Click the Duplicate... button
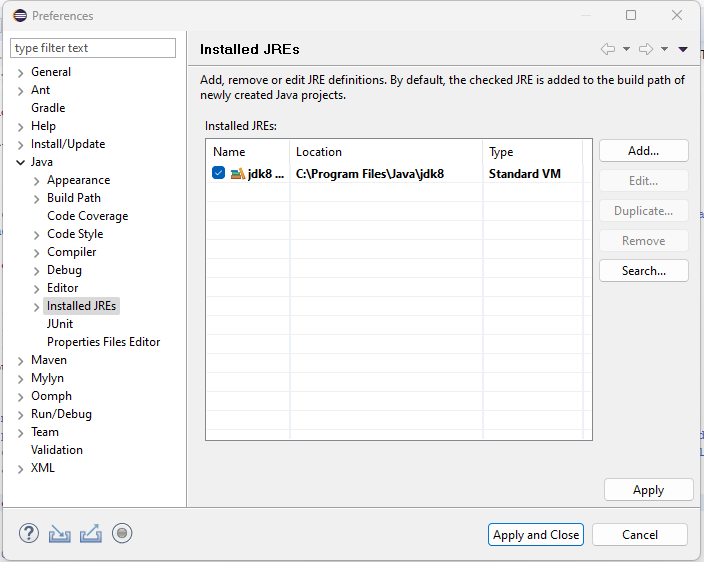Image resolution: width=704 pixels, height=562 pixels. [x=643, y=211]
